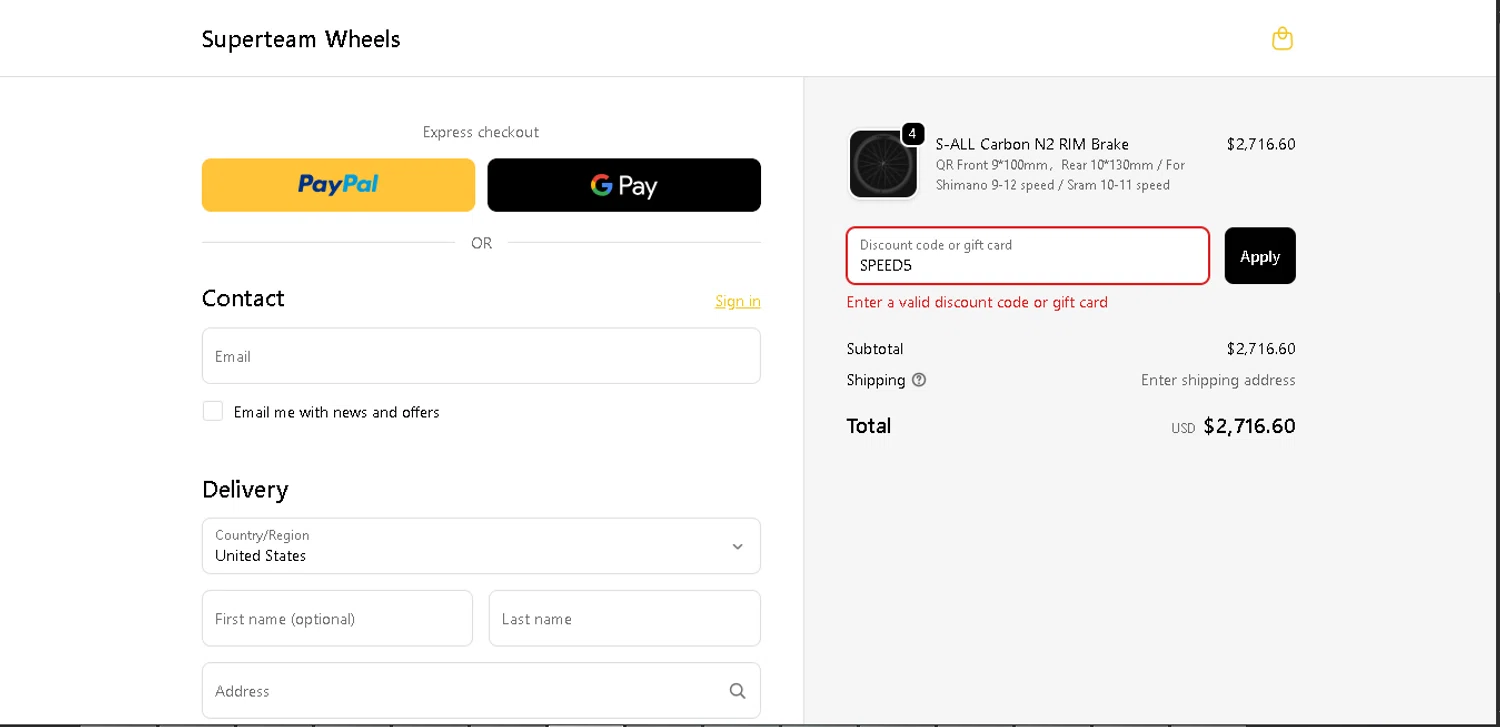The image size is (1500, 727).
Task: Click the 'S-ALL Carbon N2 RIM Brake' title
Action: click(1032, 144)
